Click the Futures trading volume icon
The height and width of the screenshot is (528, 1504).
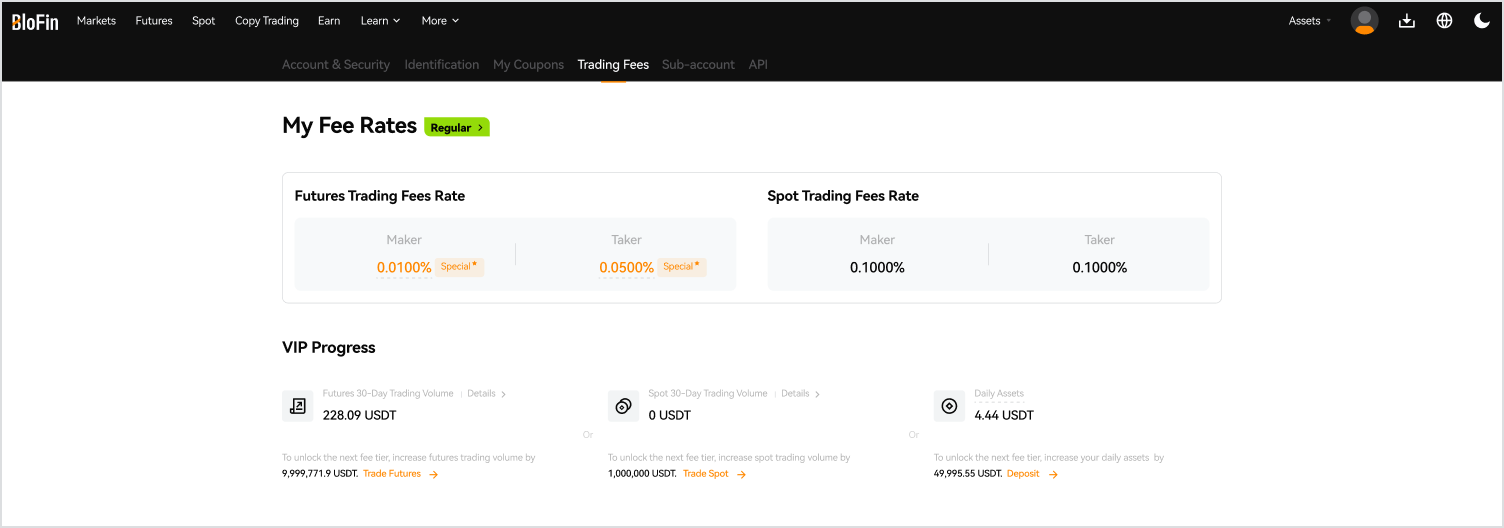pyautogui.click(x=298, y=406)
